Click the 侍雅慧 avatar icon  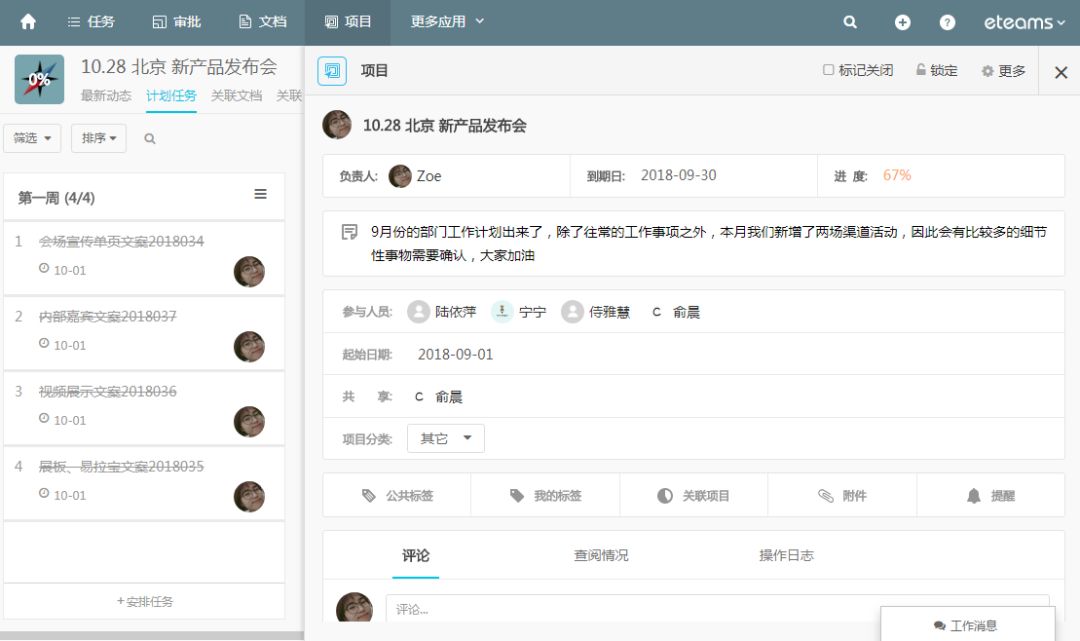572,312
